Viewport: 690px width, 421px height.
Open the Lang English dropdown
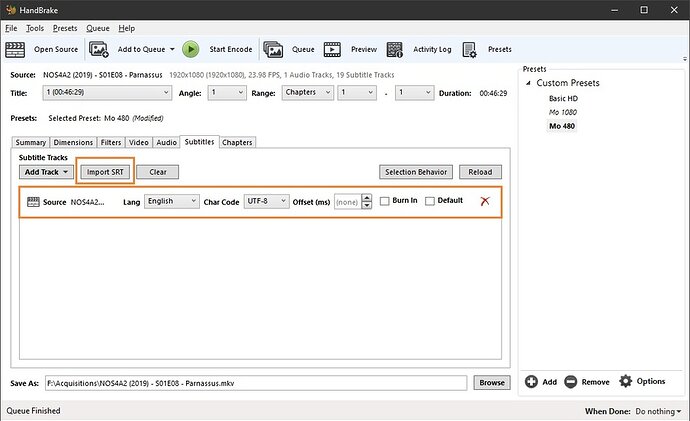(172, 201)
